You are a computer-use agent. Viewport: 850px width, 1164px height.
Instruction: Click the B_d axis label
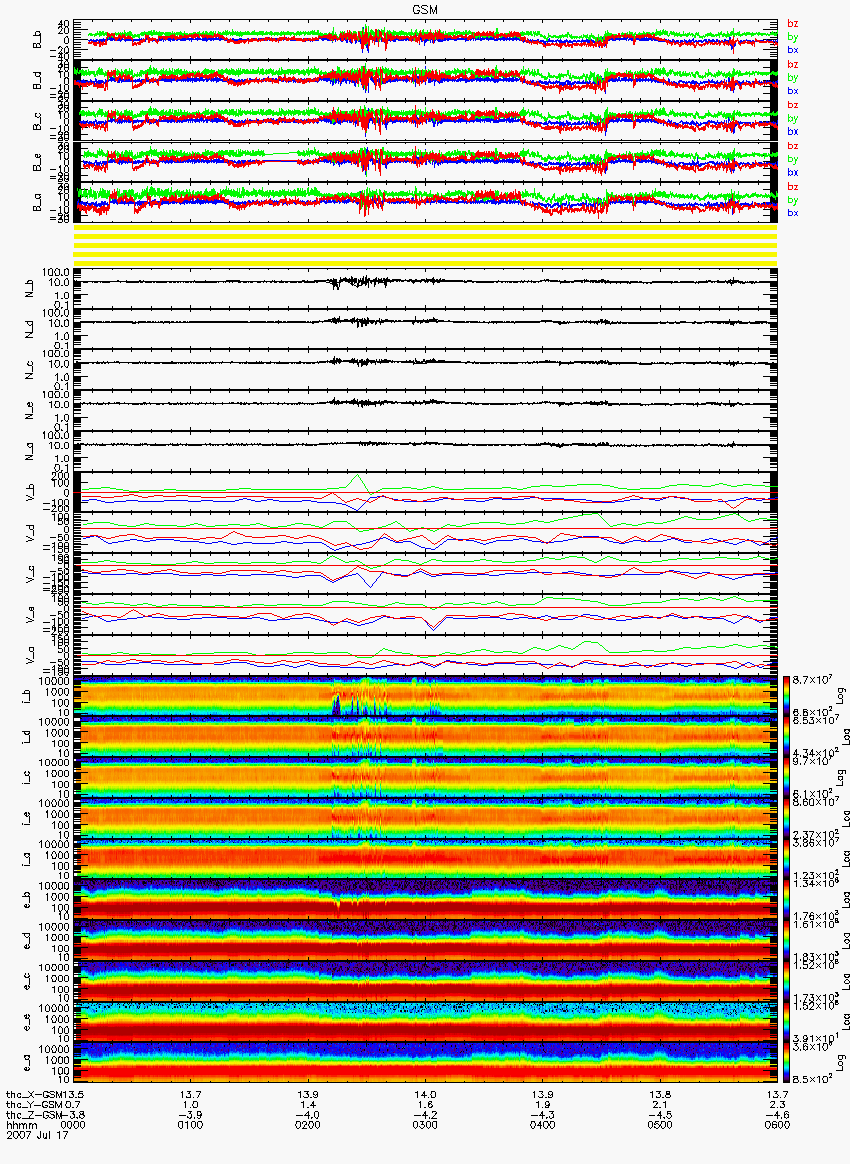pos(37,81)
